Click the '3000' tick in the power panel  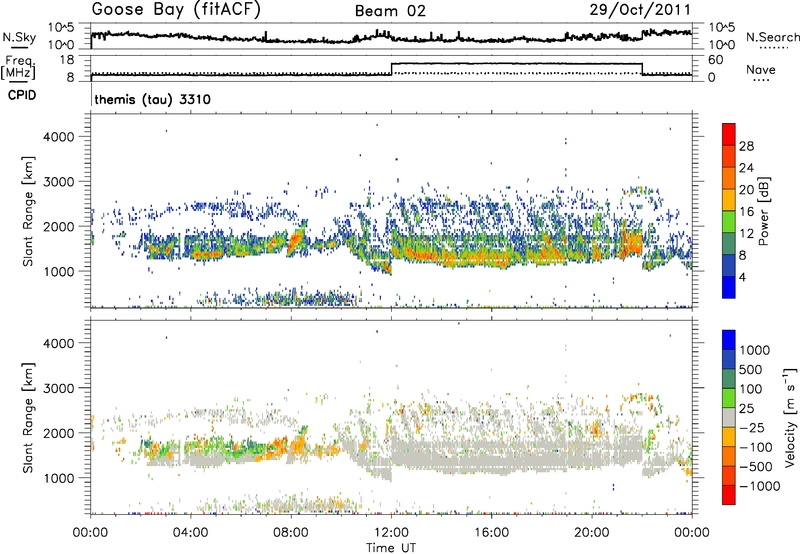(59, 182)
